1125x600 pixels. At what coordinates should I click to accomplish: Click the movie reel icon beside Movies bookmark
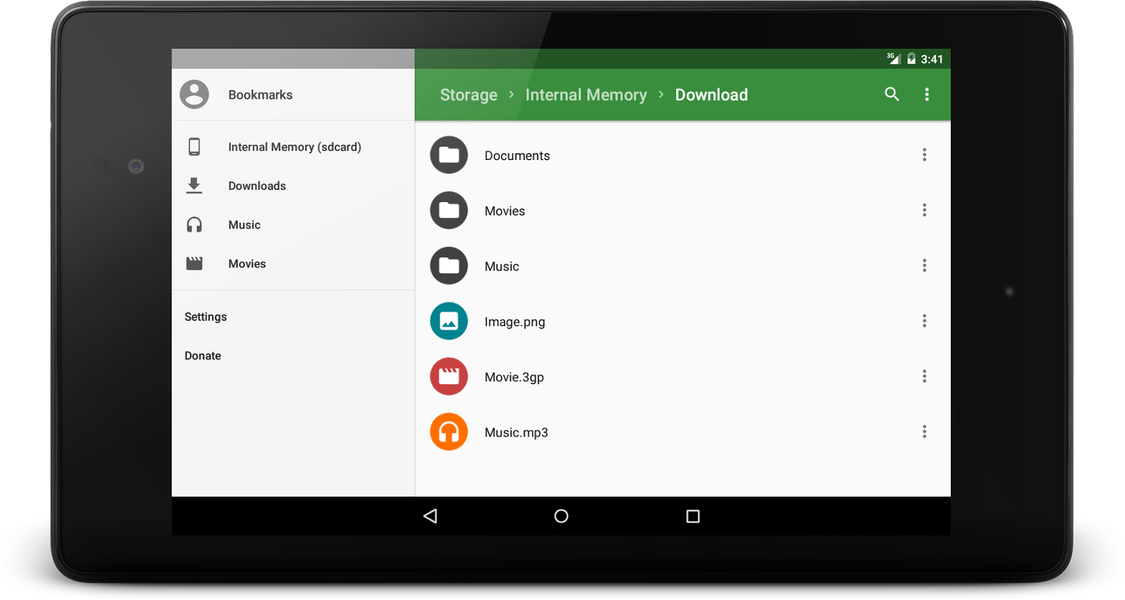tap(194, 263)
